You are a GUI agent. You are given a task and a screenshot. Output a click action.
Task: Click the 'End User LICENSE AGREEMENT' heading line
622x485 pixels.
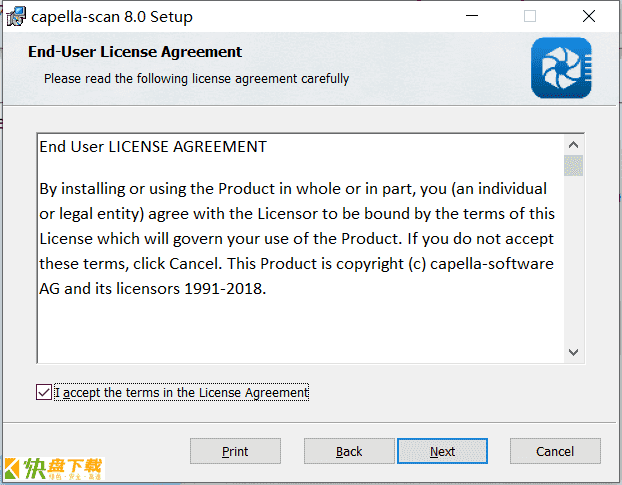tap(153, 147)
